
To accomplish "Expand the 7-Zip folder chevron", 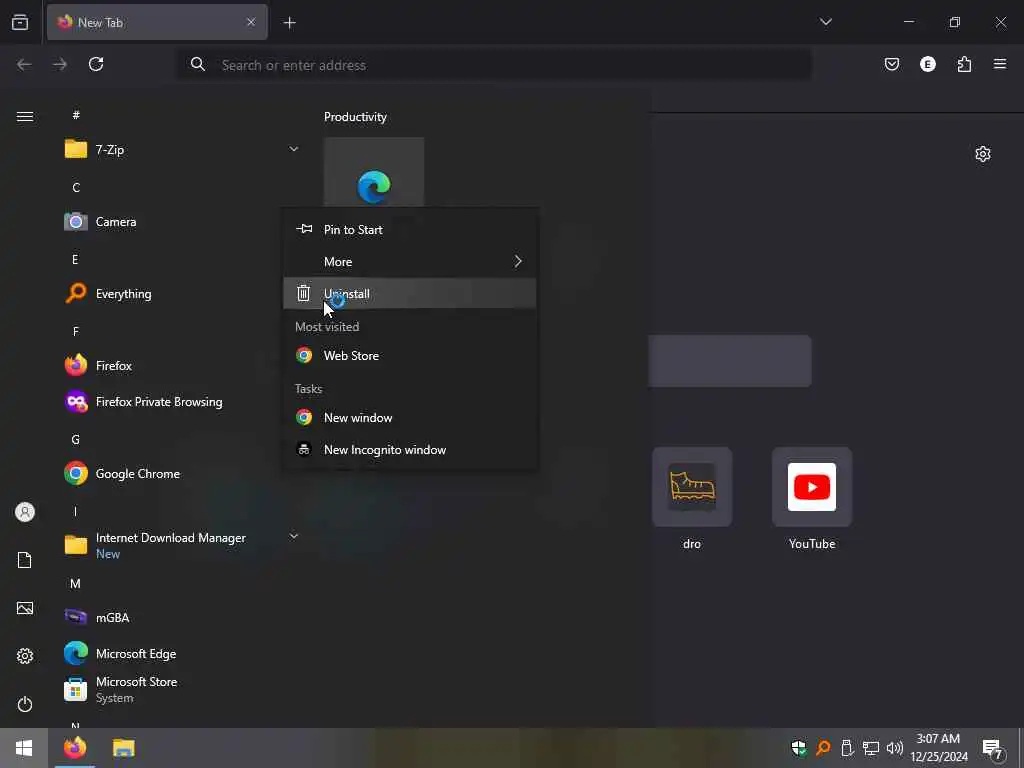I will pyautogui.click(x=294, y=150).
